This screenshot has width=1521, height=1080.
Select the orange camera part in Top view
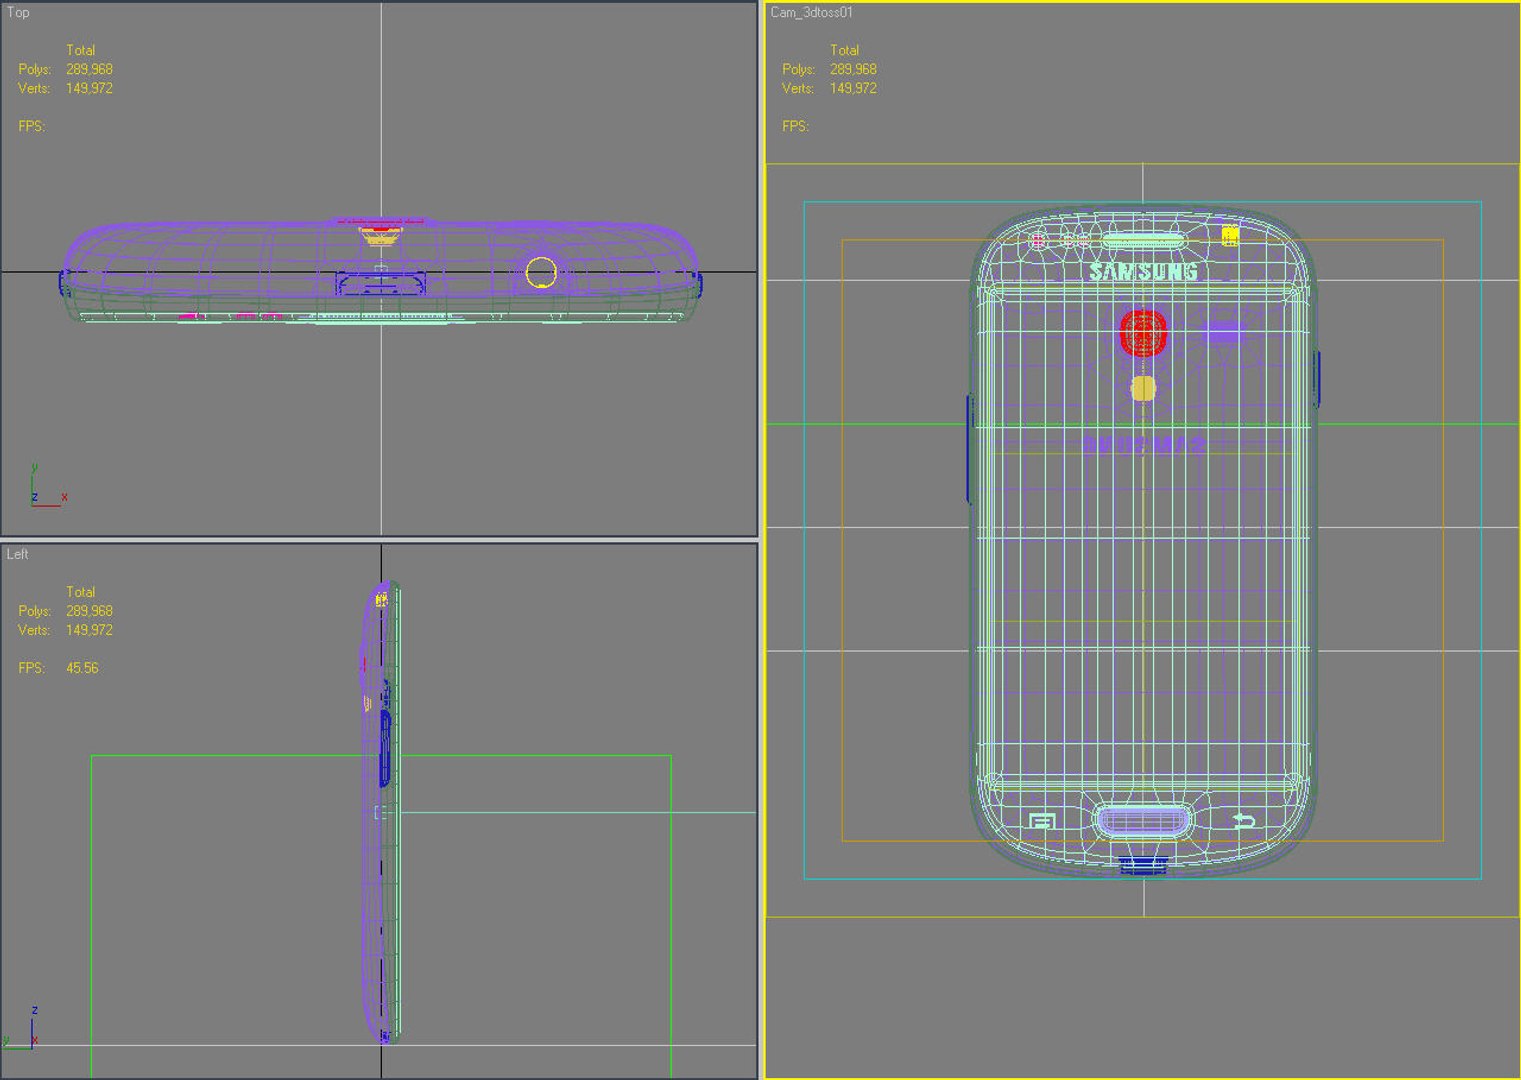[380, 236]
